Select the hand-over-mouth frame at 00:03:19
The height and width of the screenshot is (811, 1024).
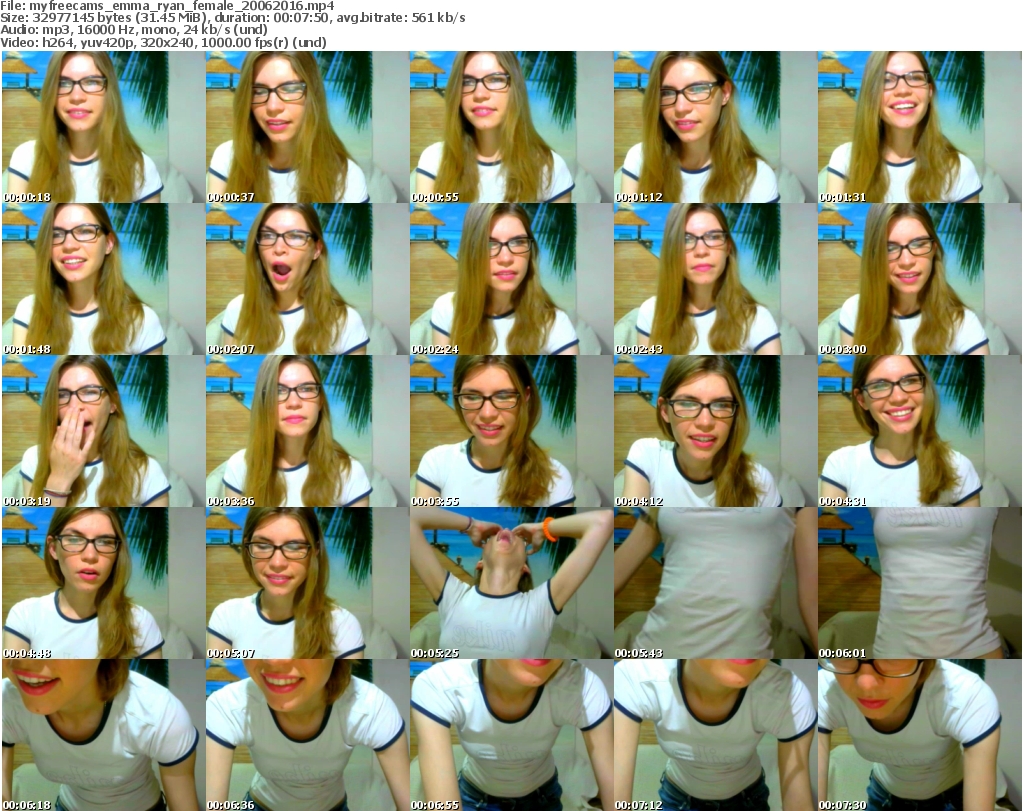[104, 431]
